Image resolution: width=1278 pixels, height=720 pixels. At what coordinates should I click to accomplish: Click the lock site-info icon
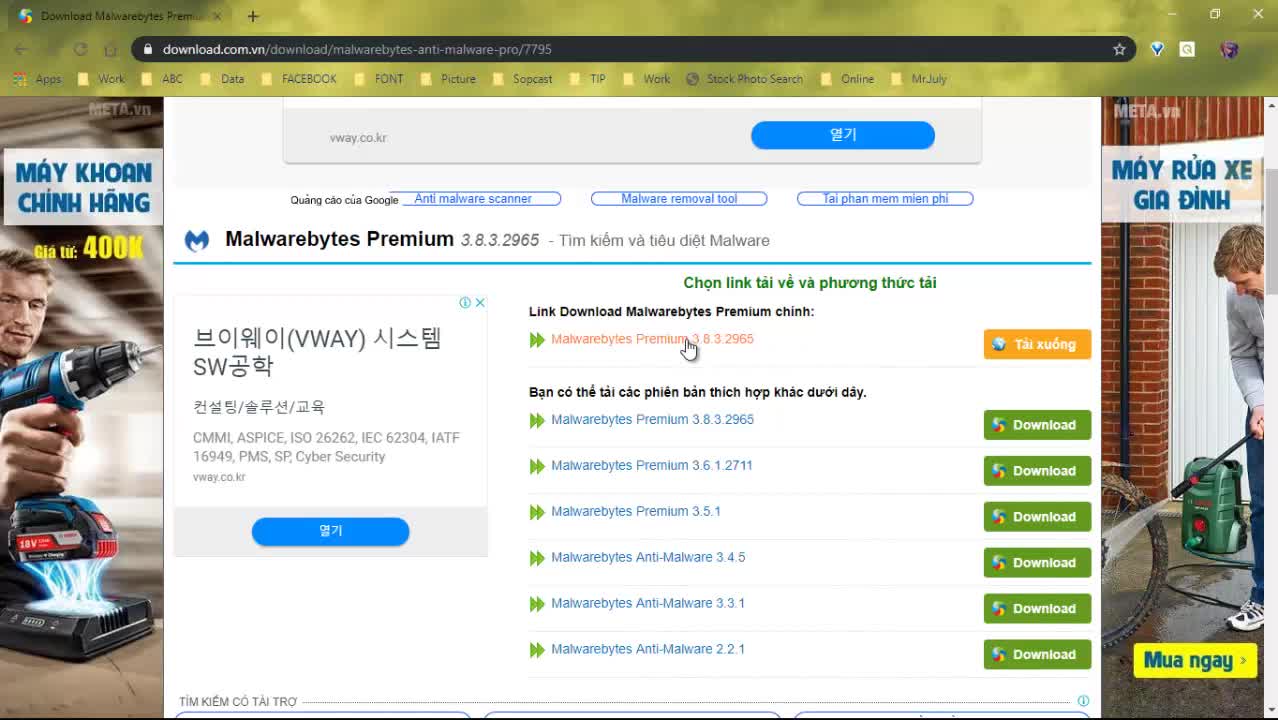pos(147,49)
